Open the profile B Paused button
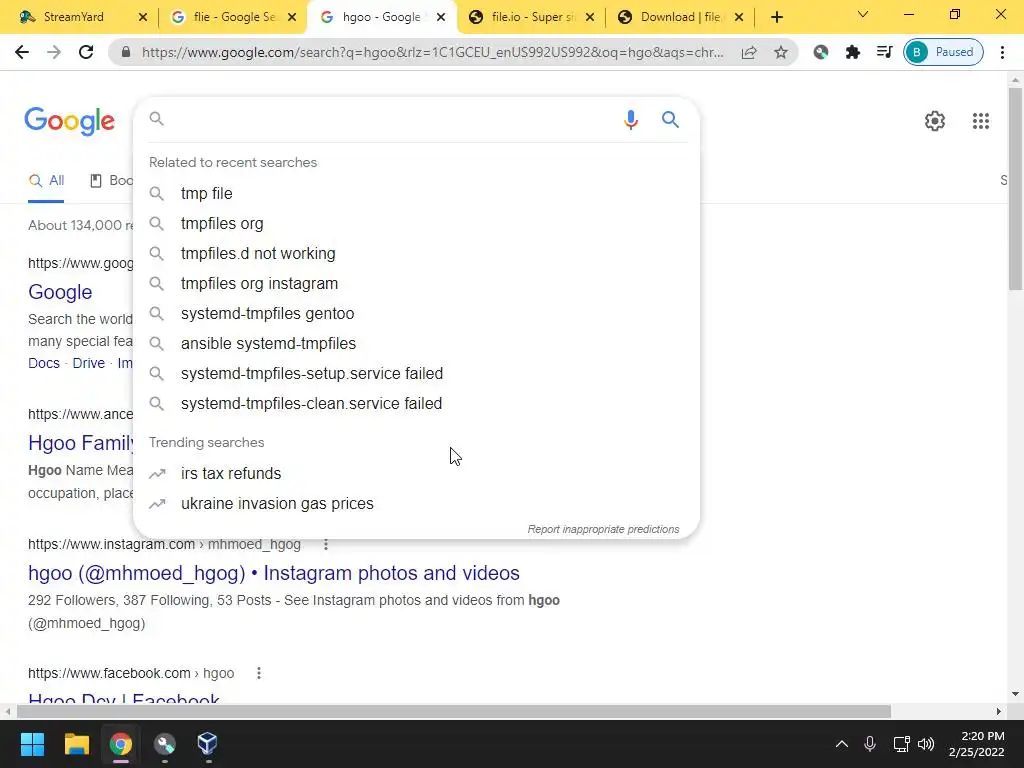Viewport: 1024px width, 768px height. point(943,52)
